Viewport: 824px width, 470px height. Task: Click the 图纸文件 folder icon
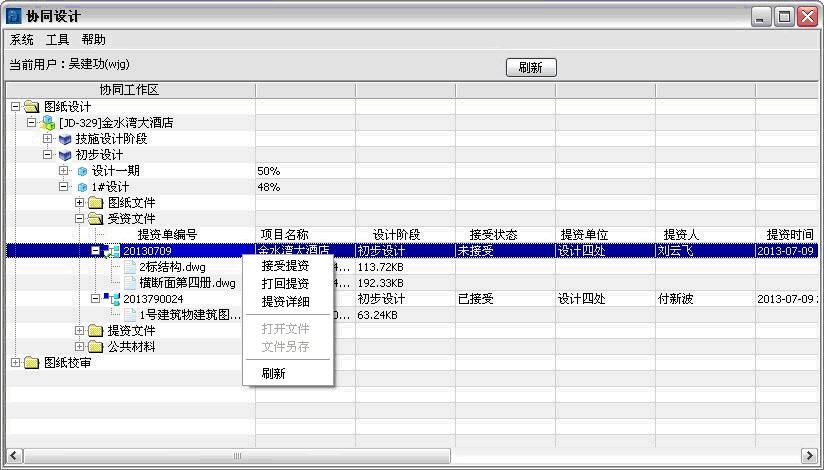[96, 203]
